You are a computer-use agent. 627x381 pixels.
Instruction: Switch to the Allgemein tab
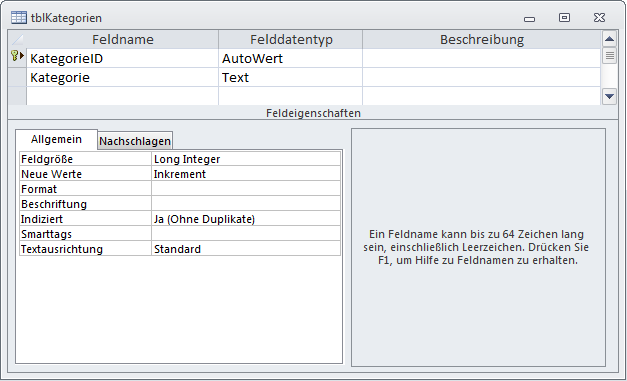coord(56,139)
